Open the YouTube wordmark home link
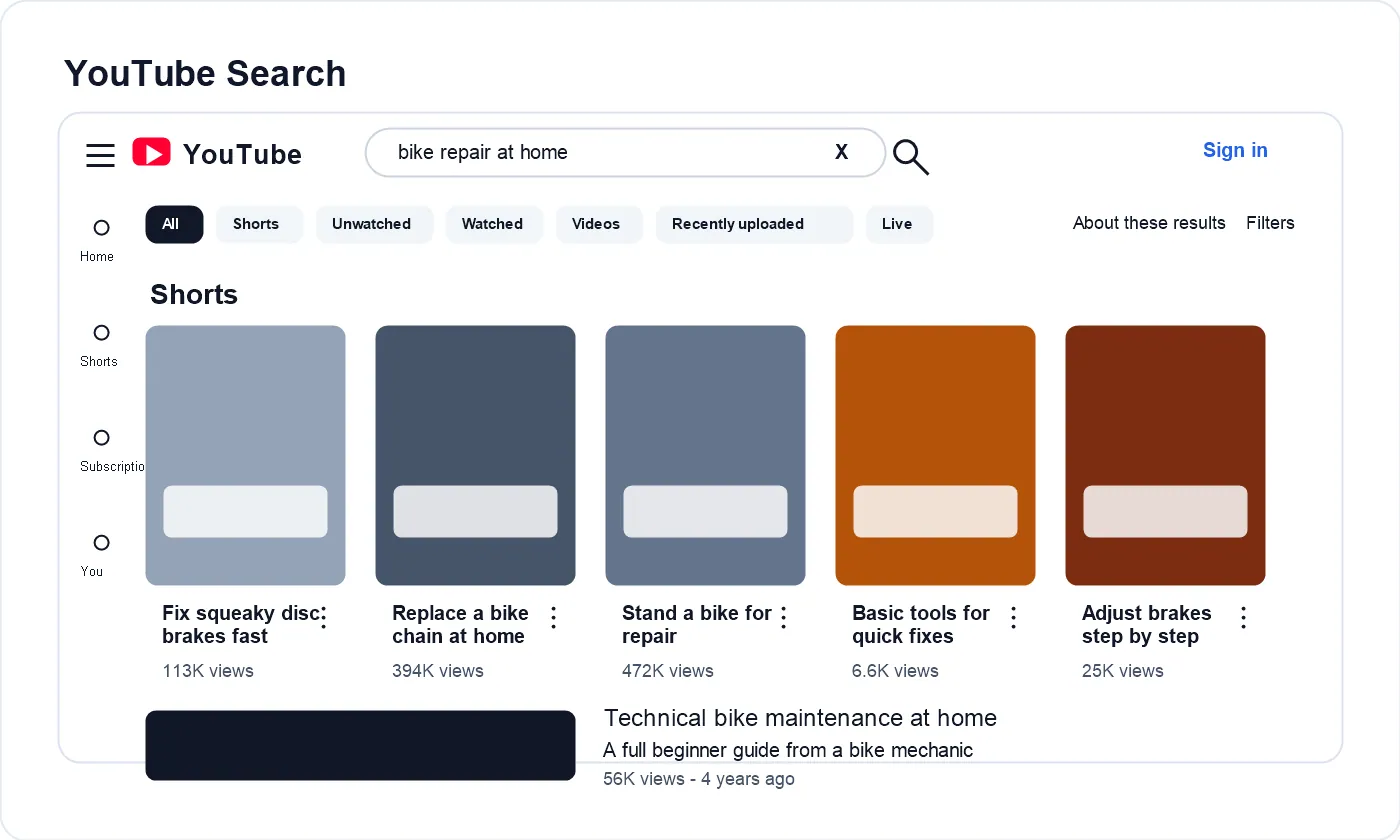Image resolution: width=1400 pixels, height=840 pixels. (242, 154)
